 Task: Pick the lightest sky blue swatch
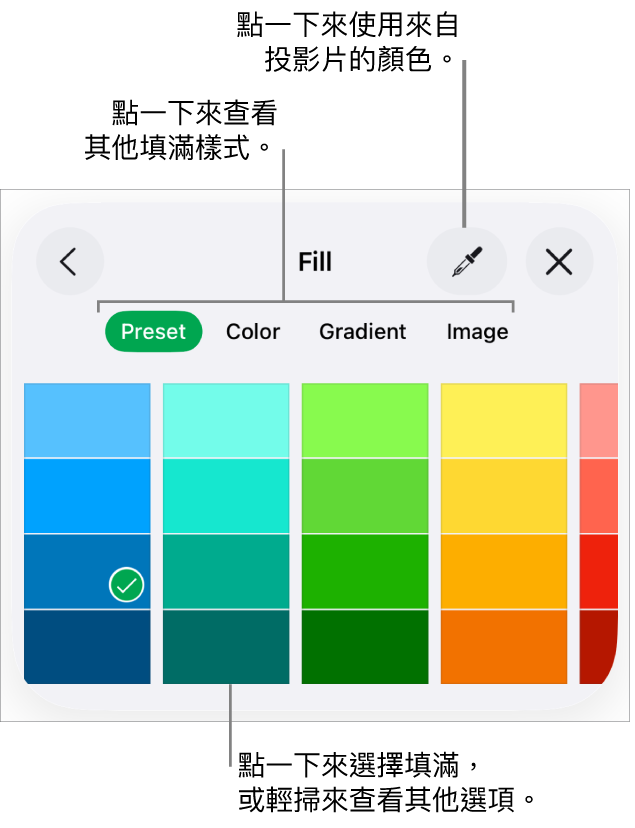point(87,420)
